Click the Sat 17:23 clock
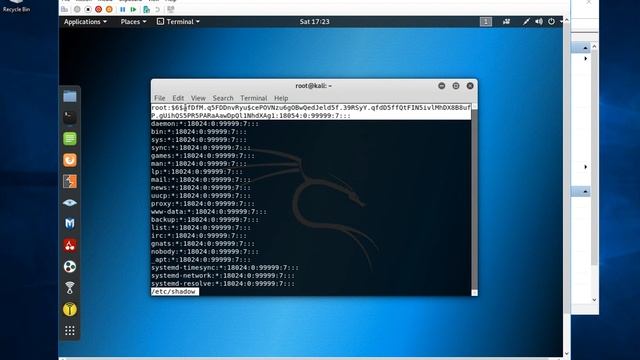Viewport: 640px width, 360px height. tap(314, 22)
